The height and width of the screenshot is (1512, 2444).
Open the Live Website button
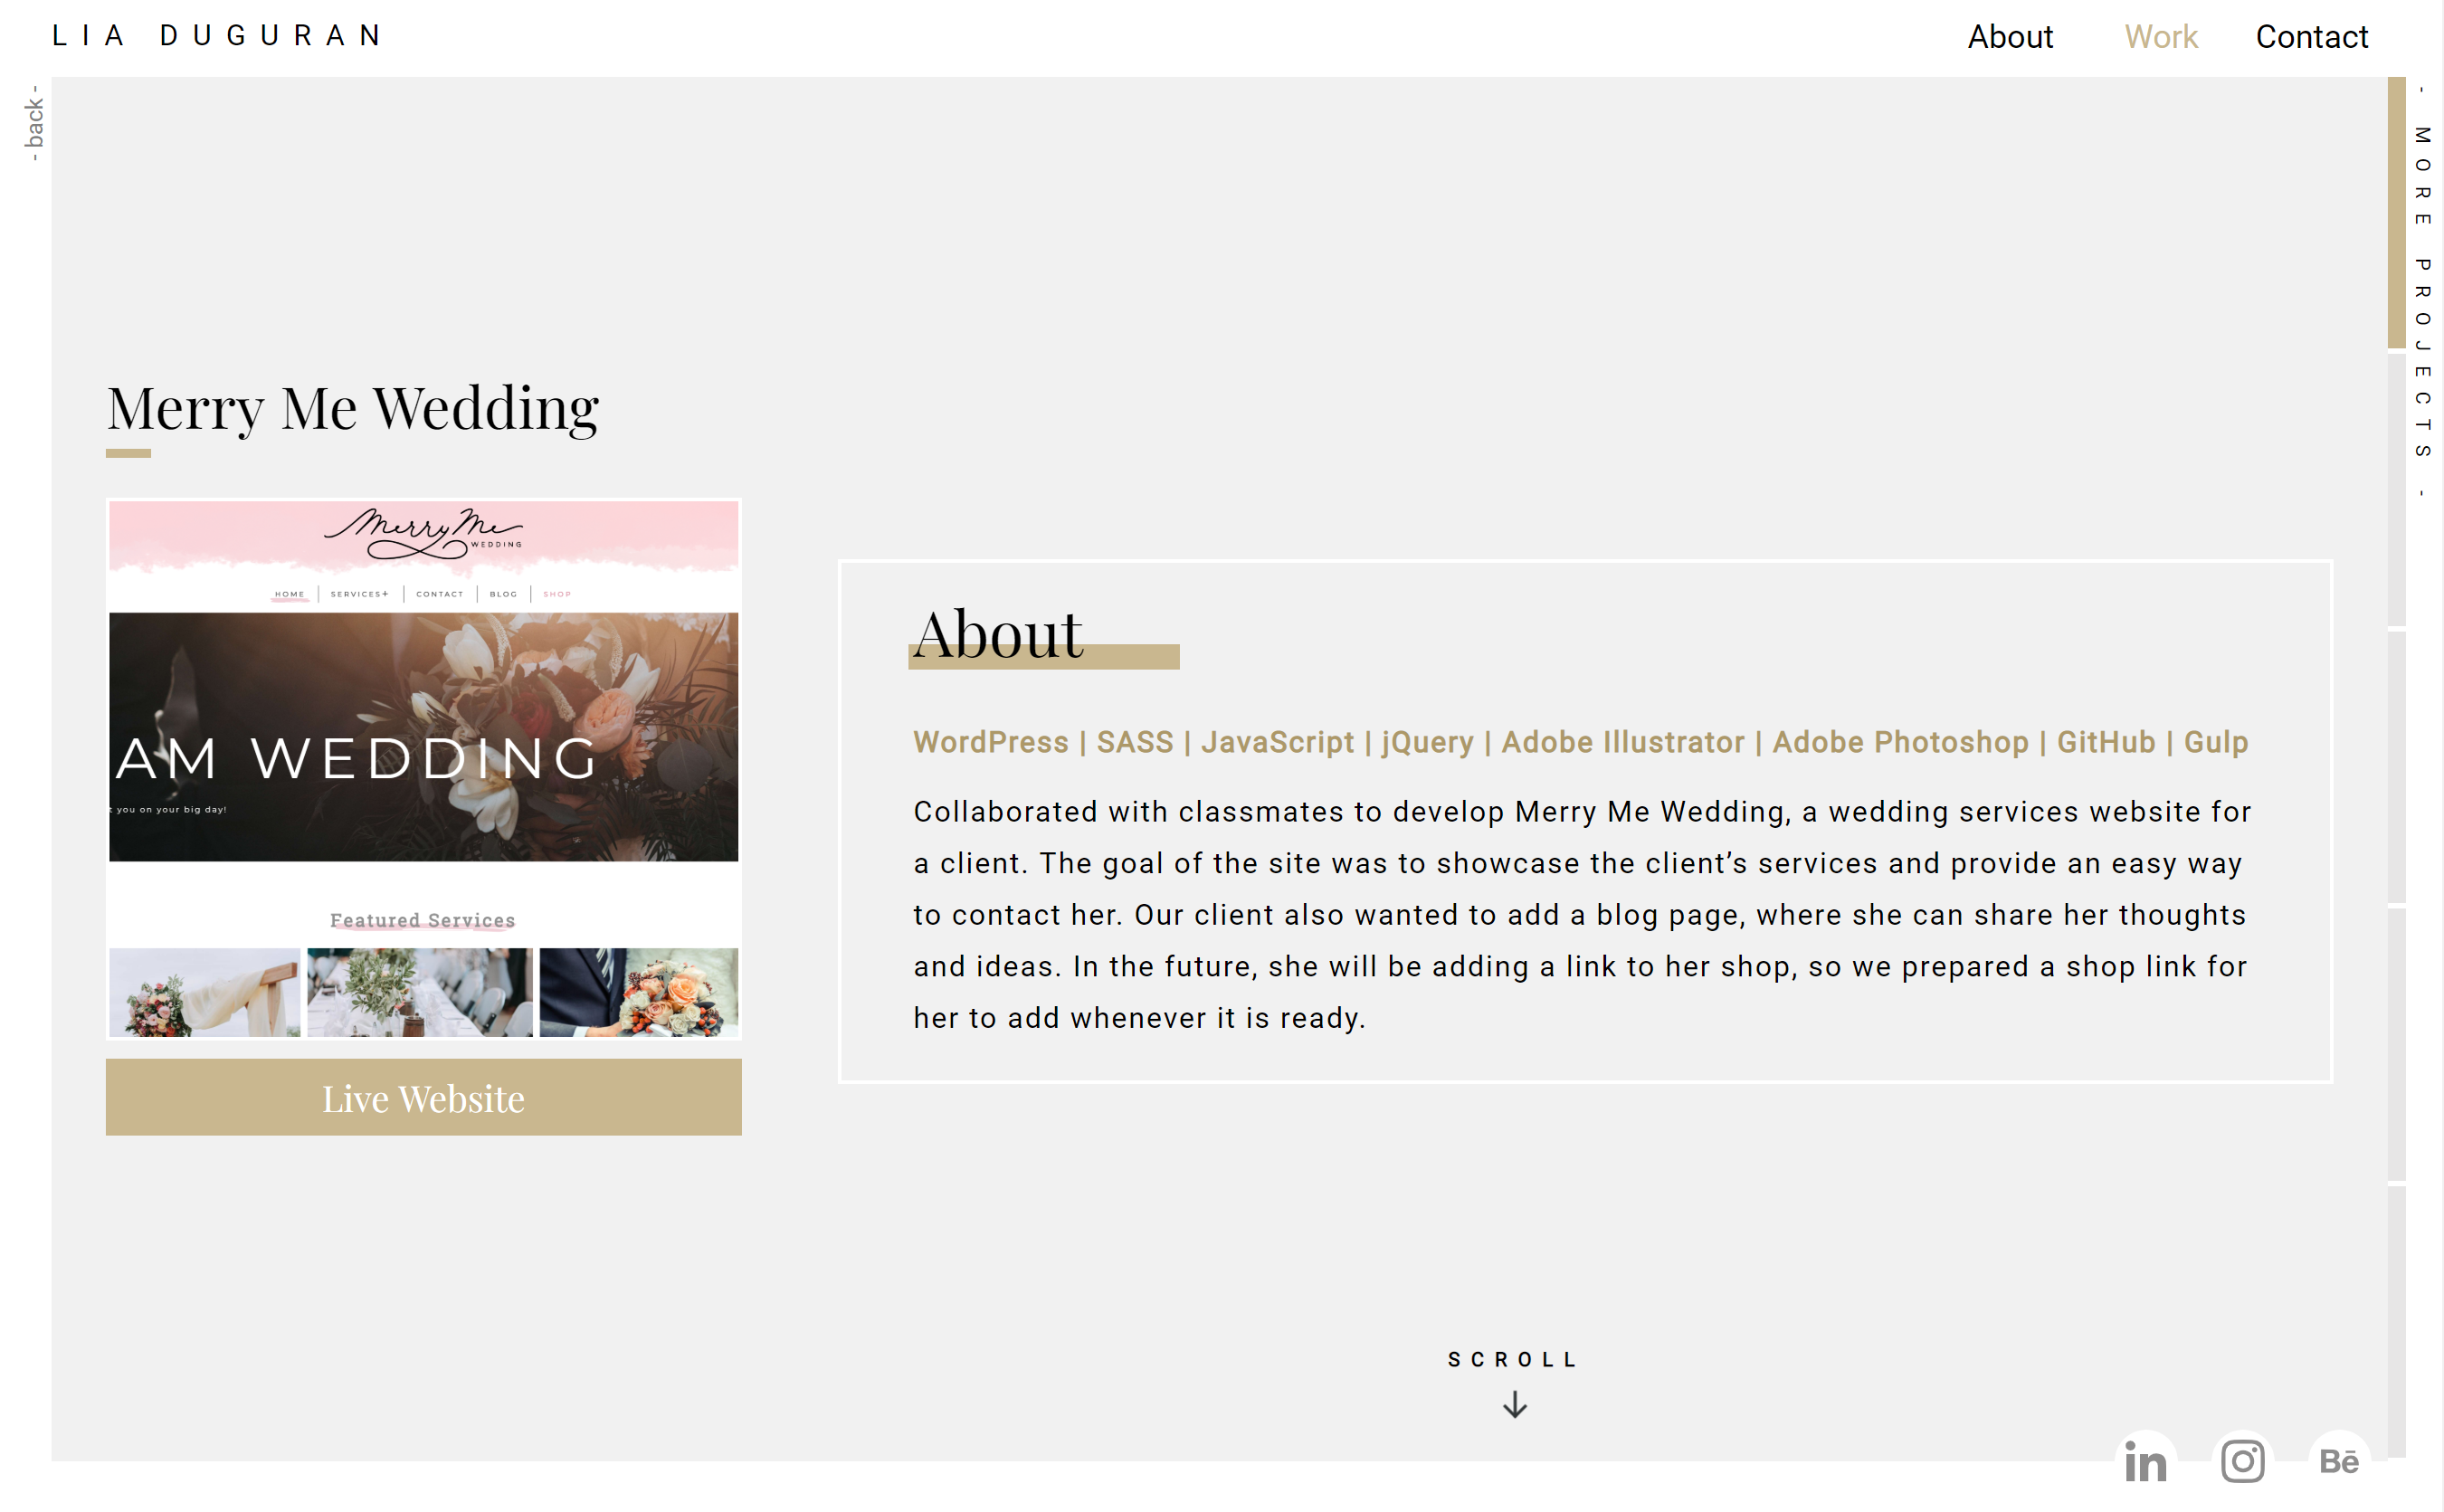pos(424,1097)
